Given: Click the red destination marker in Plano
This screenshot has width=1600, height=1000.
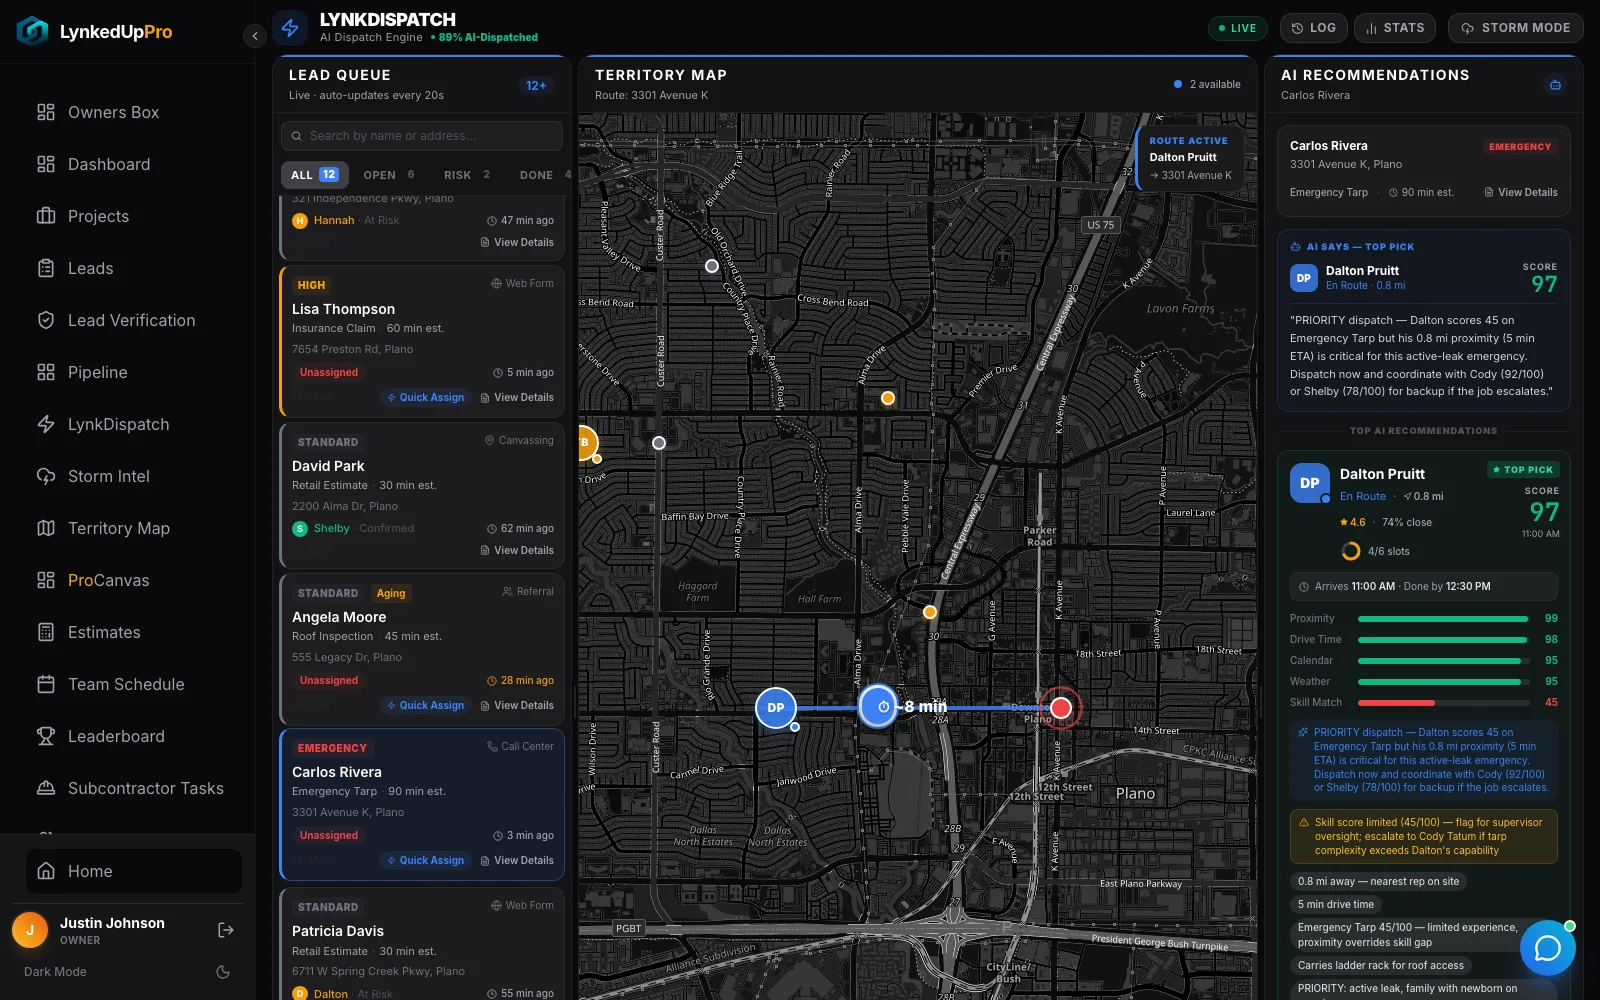Looking at the screenshot, I should pyautogui.click(x=1061, y=708).
